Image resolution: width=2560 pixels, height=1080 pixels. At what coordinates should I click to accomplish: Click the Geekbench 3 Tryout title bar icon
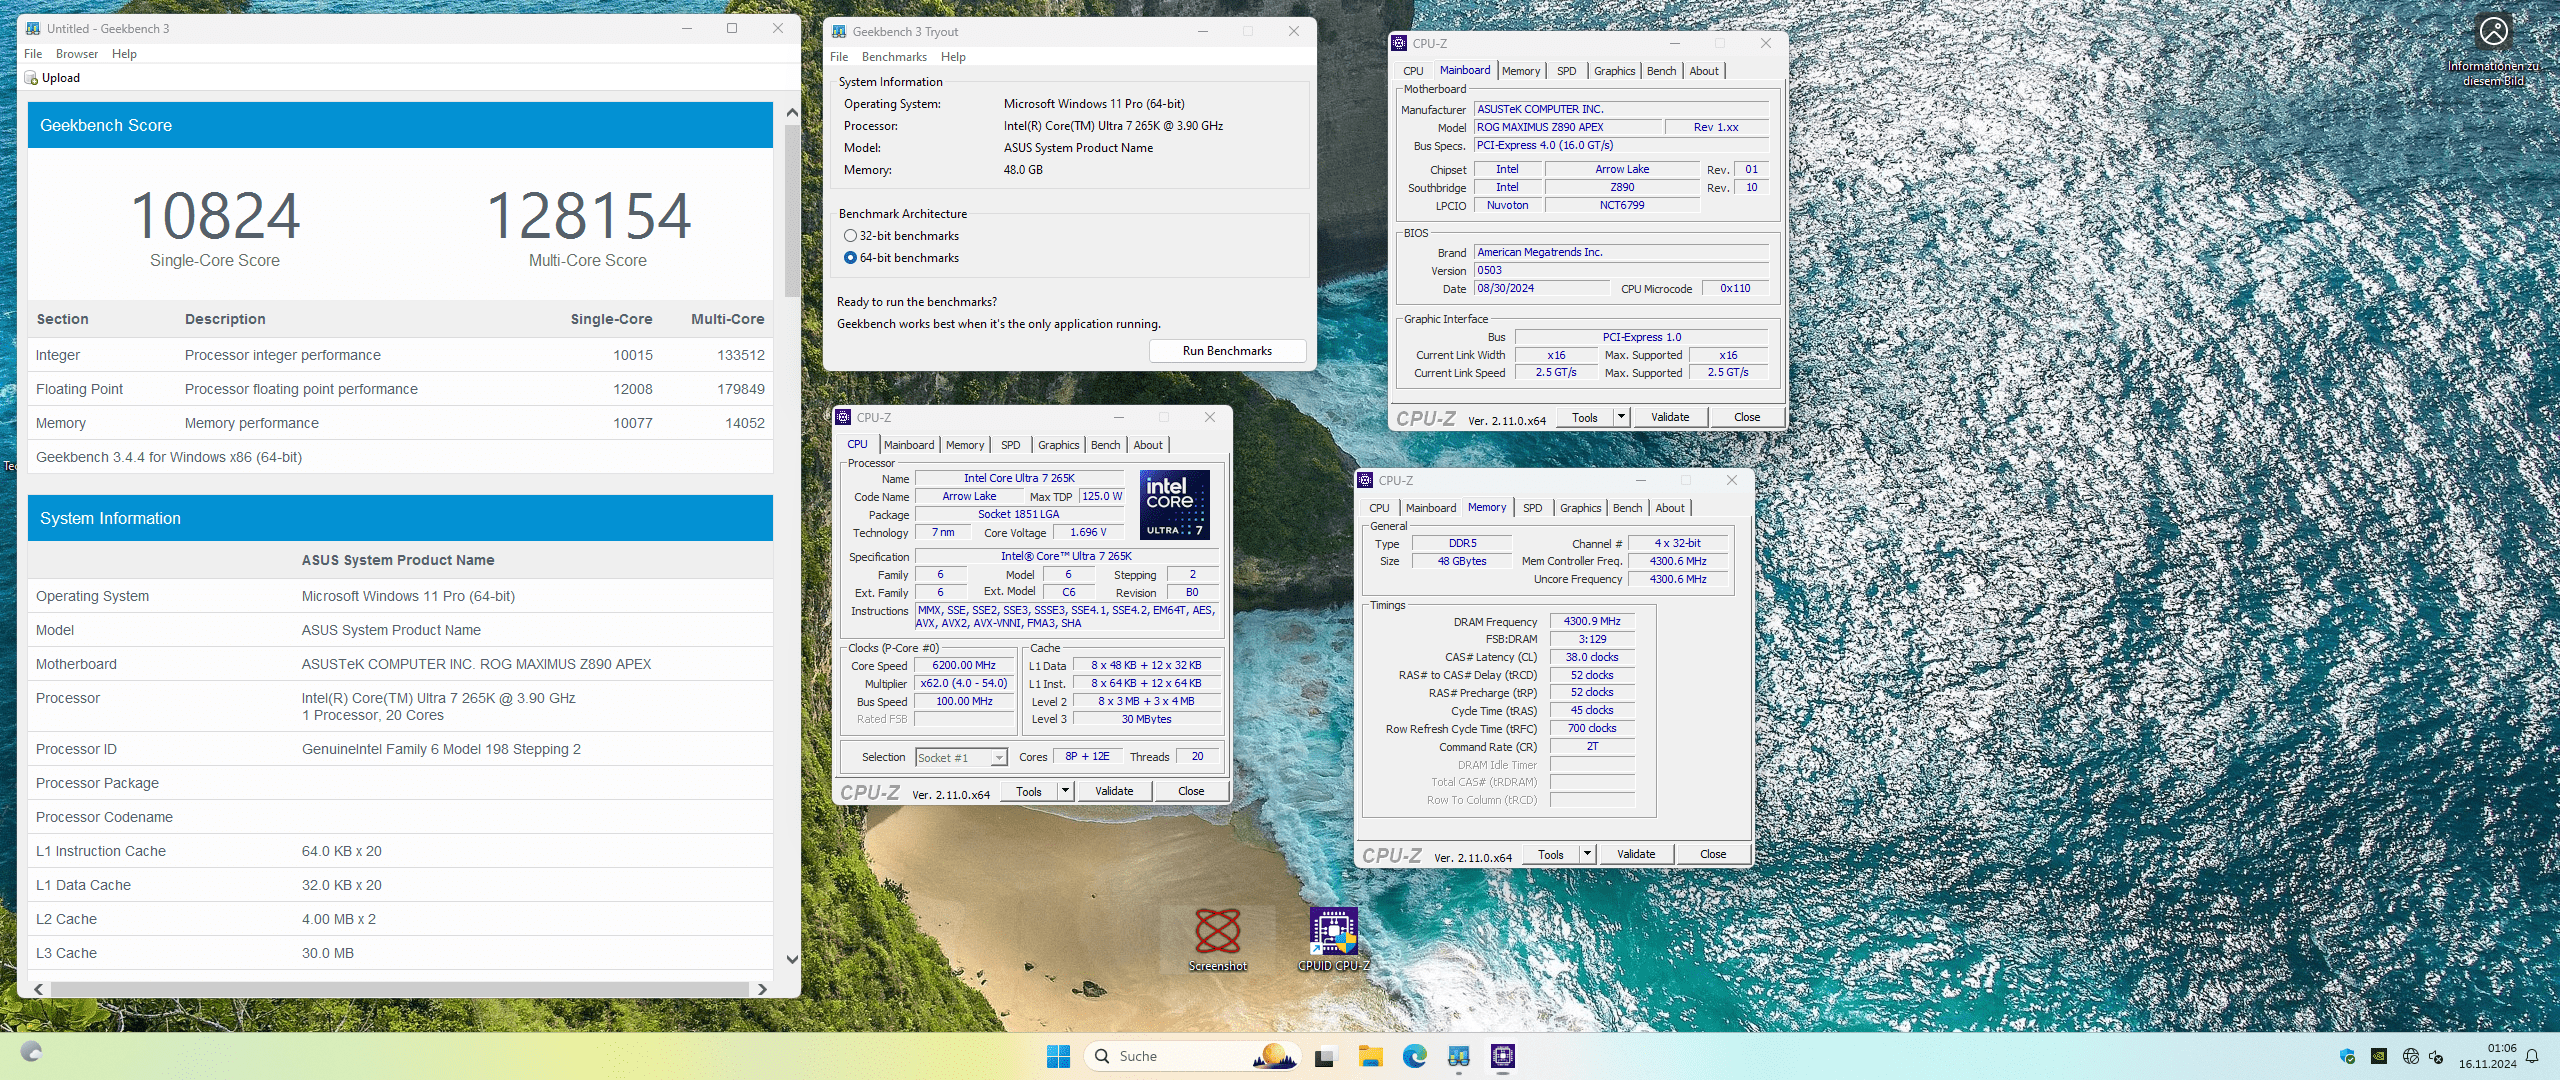click(839, 32)
